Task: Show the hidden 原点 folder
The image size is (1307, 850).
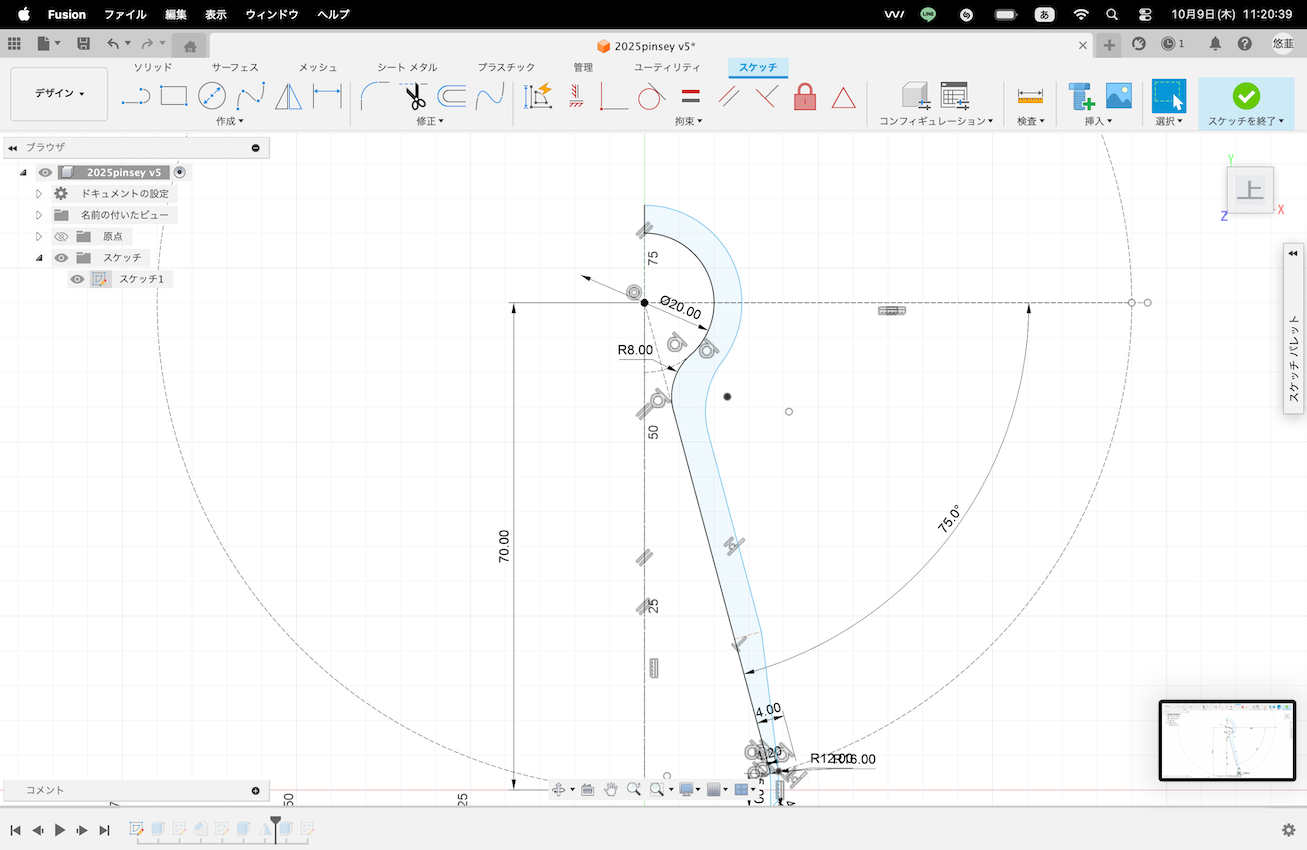Action: point(61,236)
